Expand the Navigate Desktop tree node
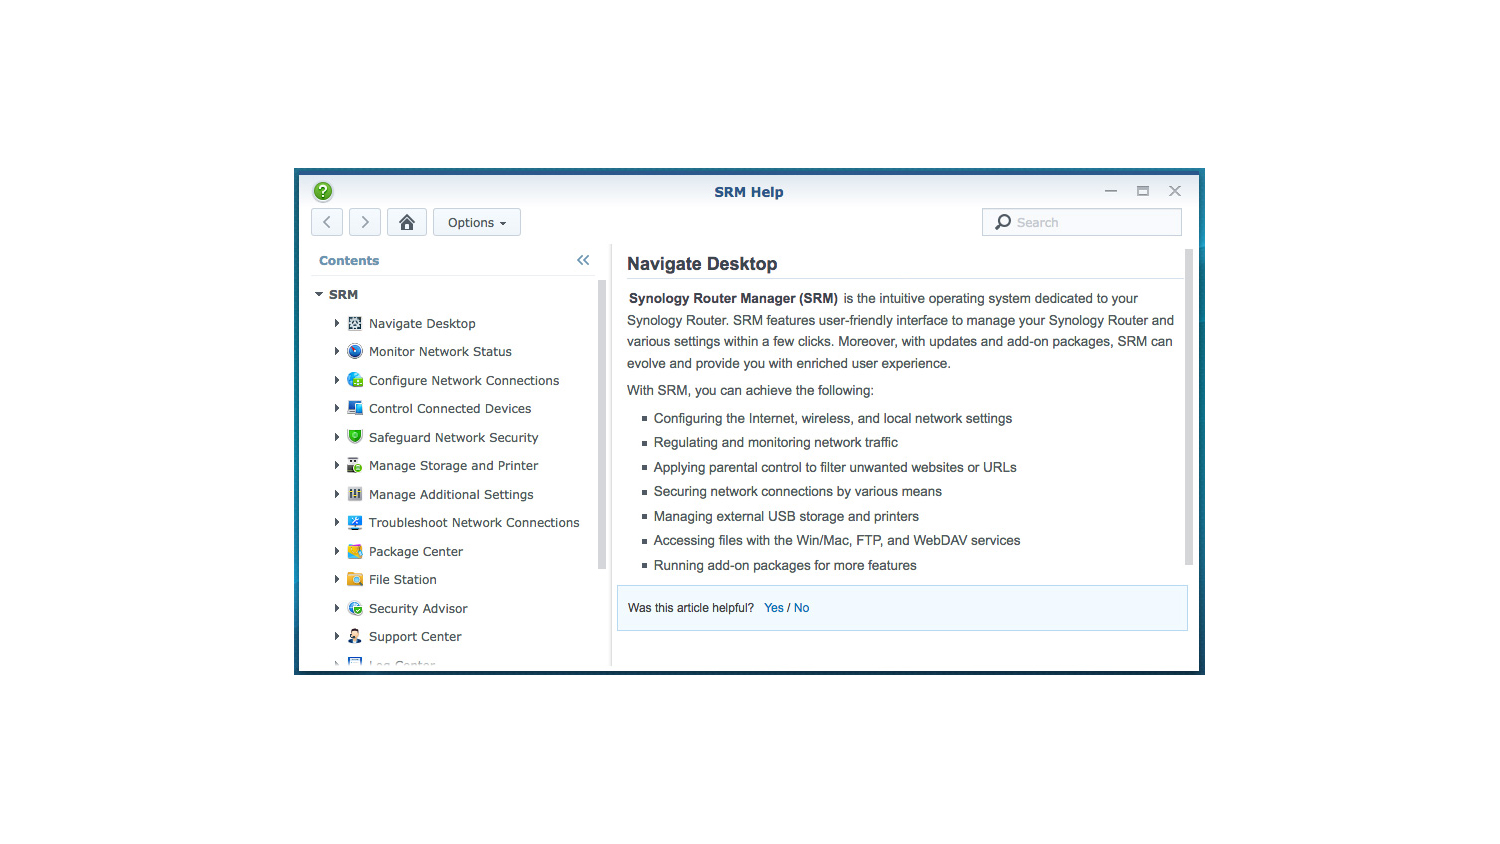The width and height of the screenshot is (1500, 844). (337, 323)
